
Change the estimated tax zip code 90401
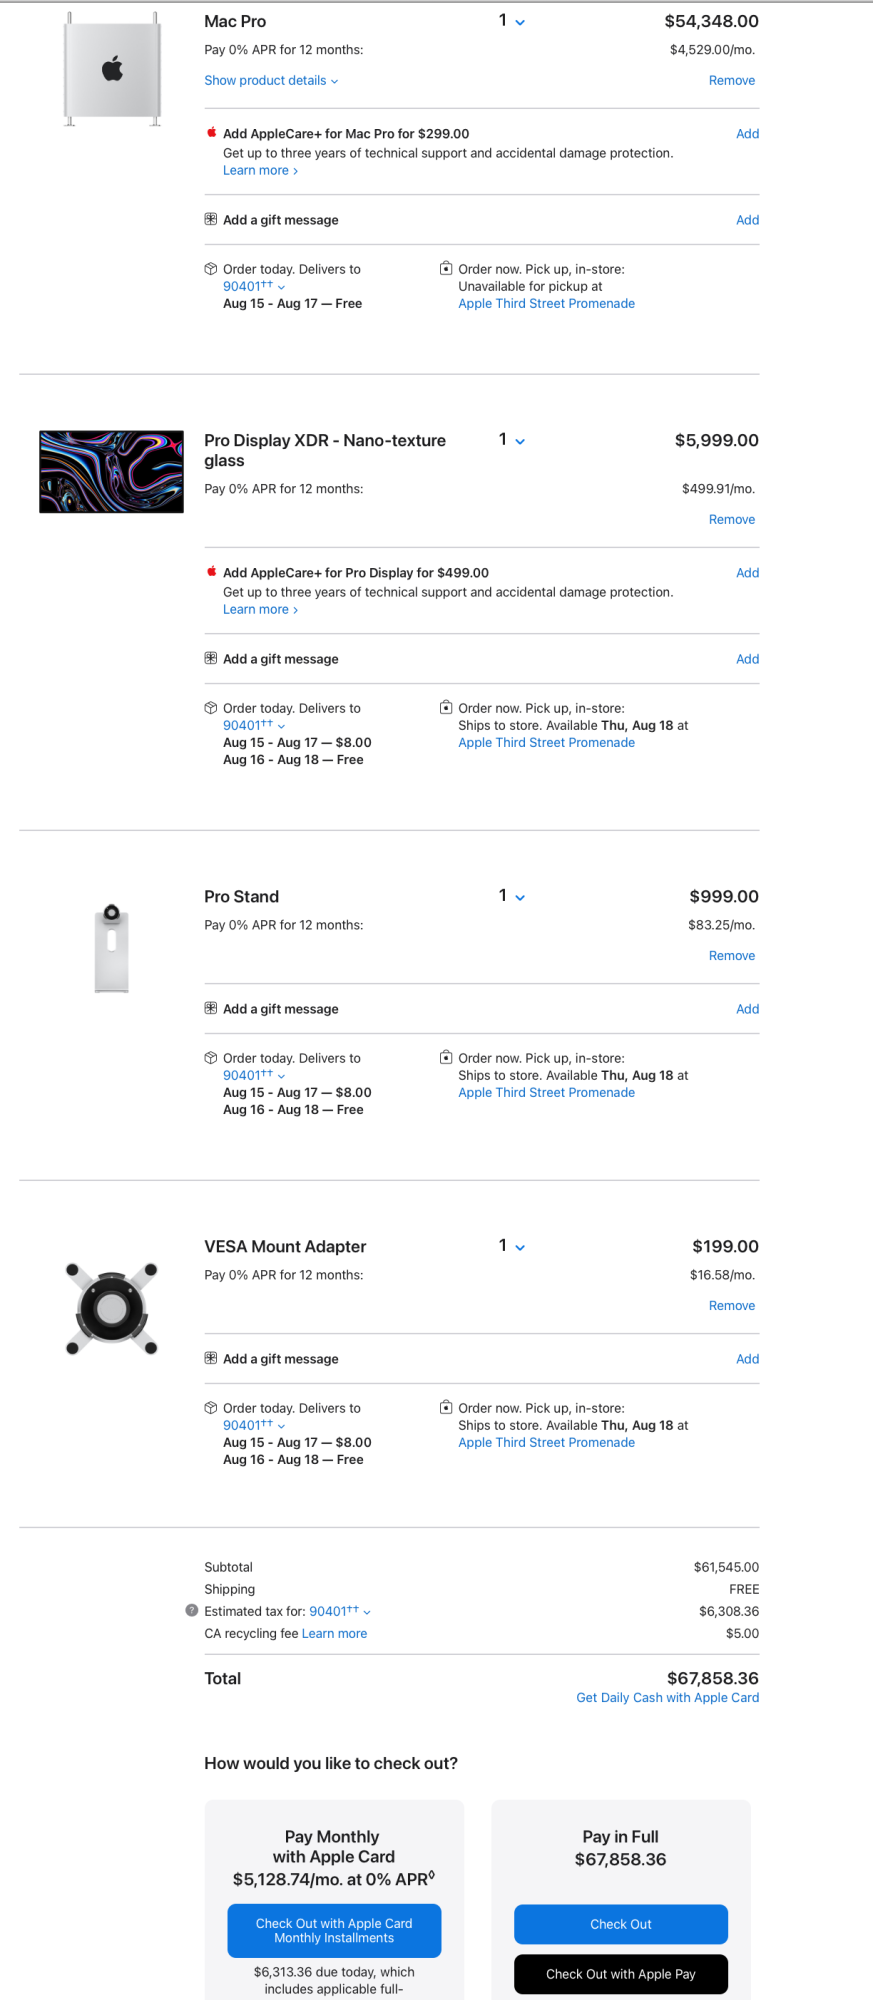[339, 1611]
